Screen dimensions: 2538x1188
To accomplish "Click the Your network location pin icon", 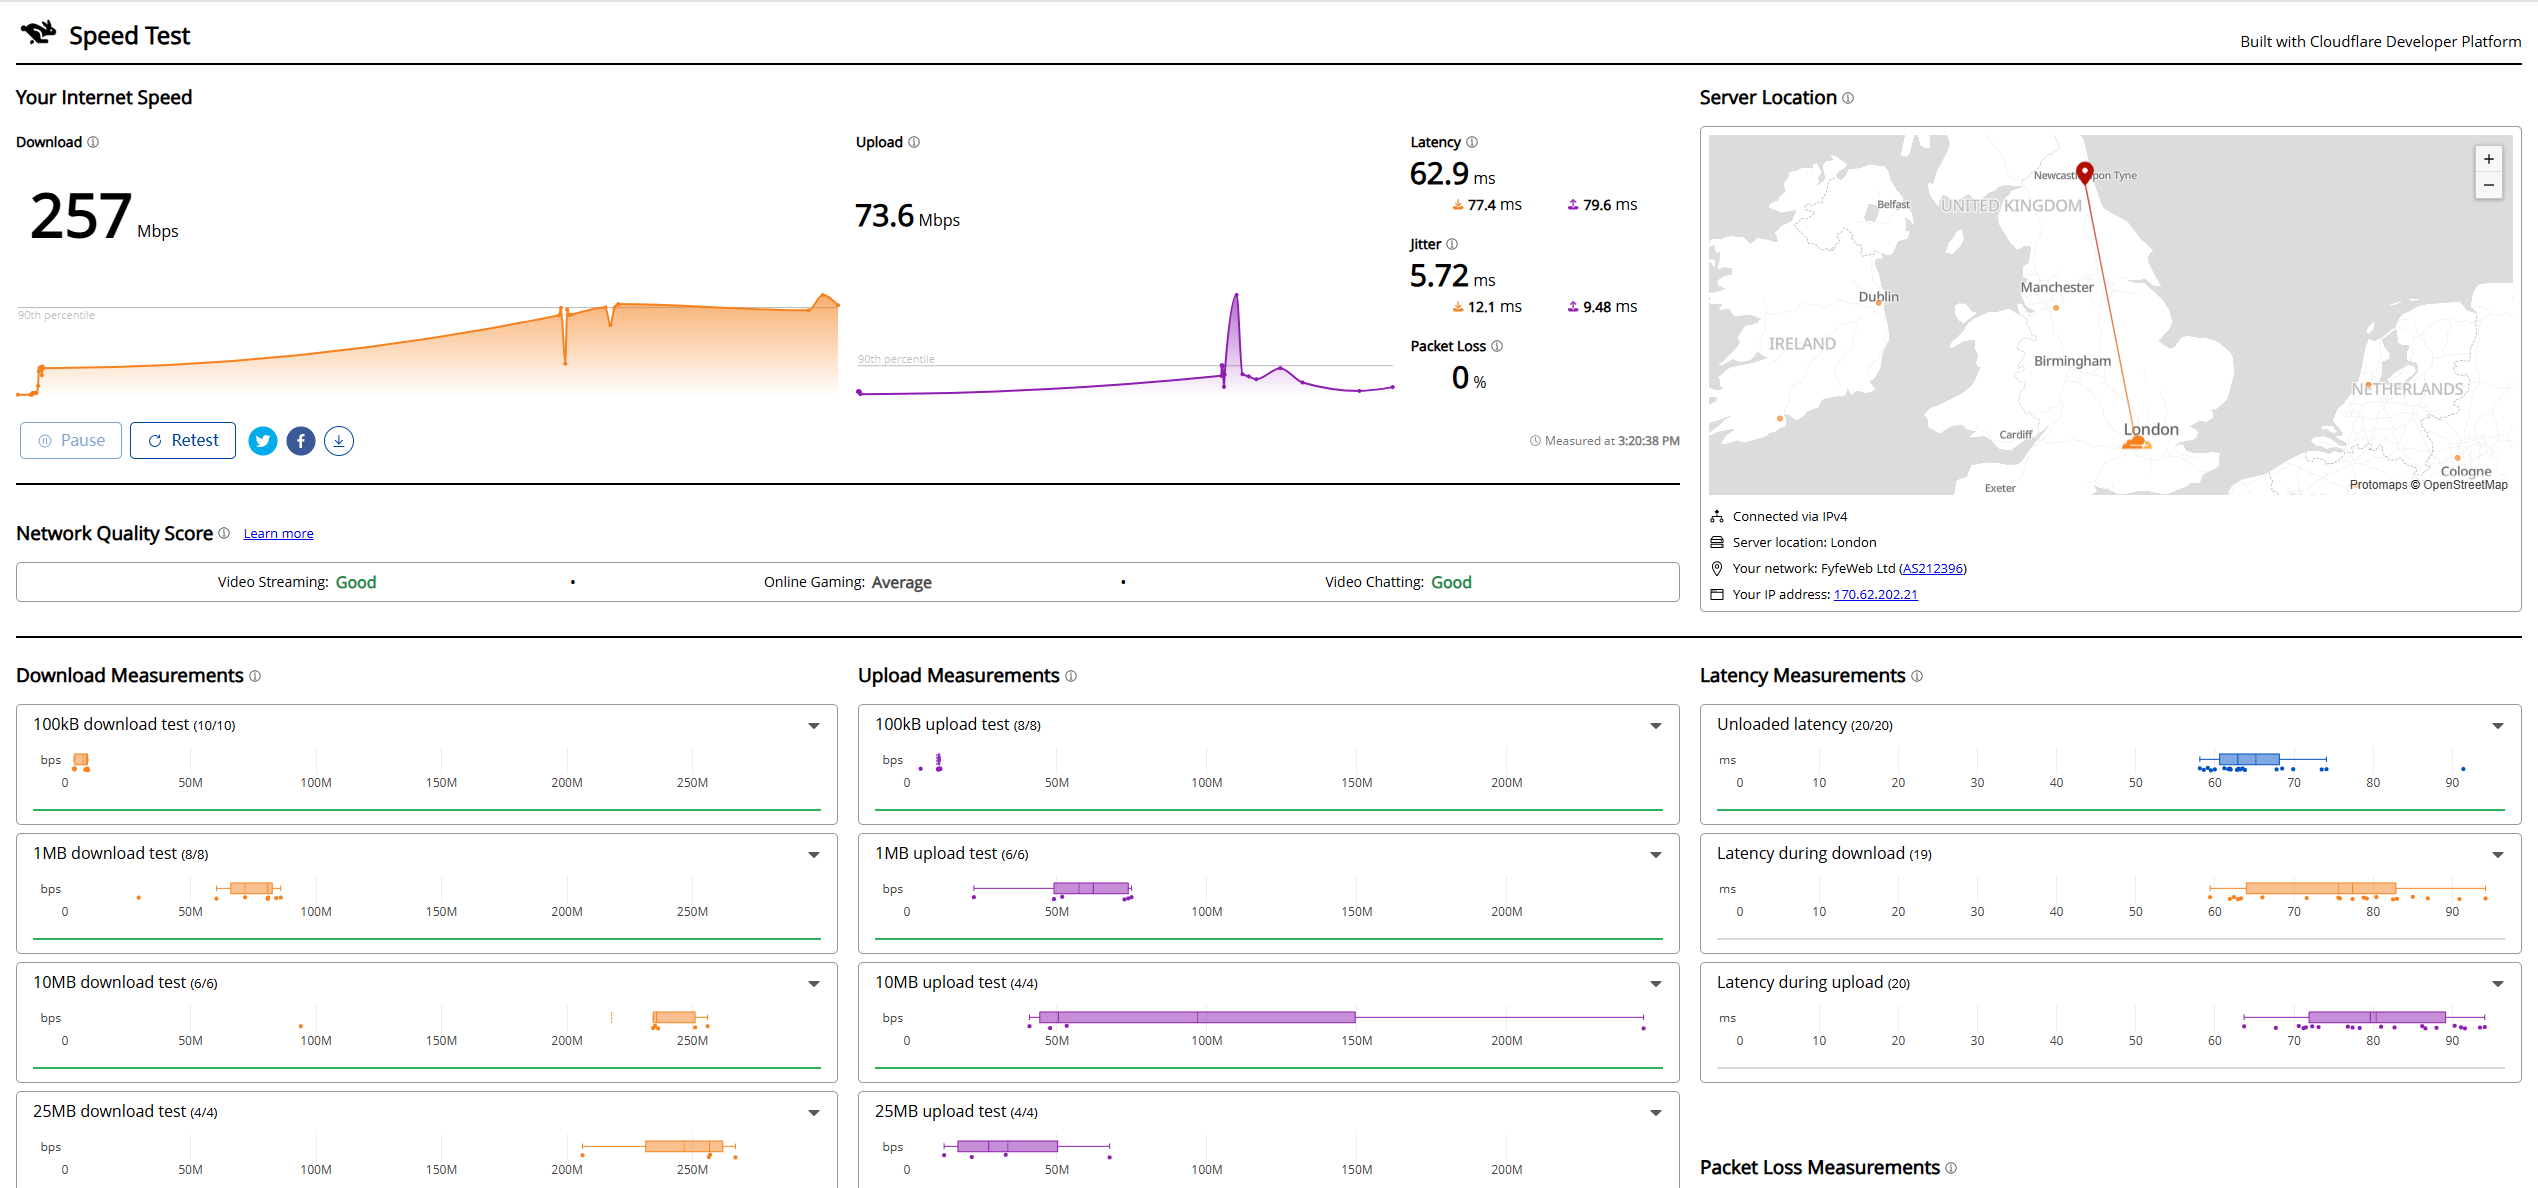I will point(1717,569).
